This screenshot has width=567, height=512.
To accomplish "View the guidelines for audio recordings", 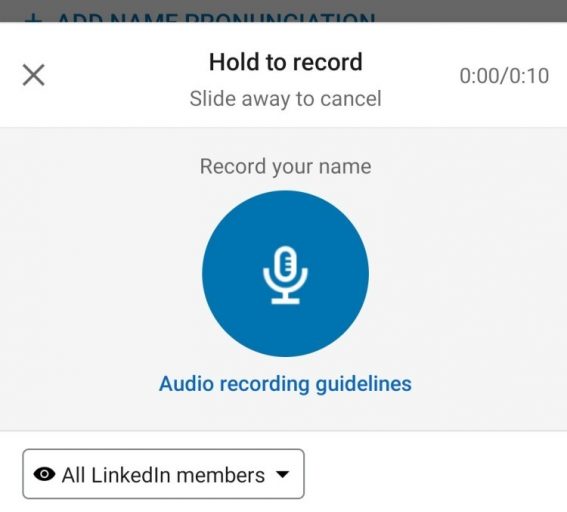I will (285, 384).
